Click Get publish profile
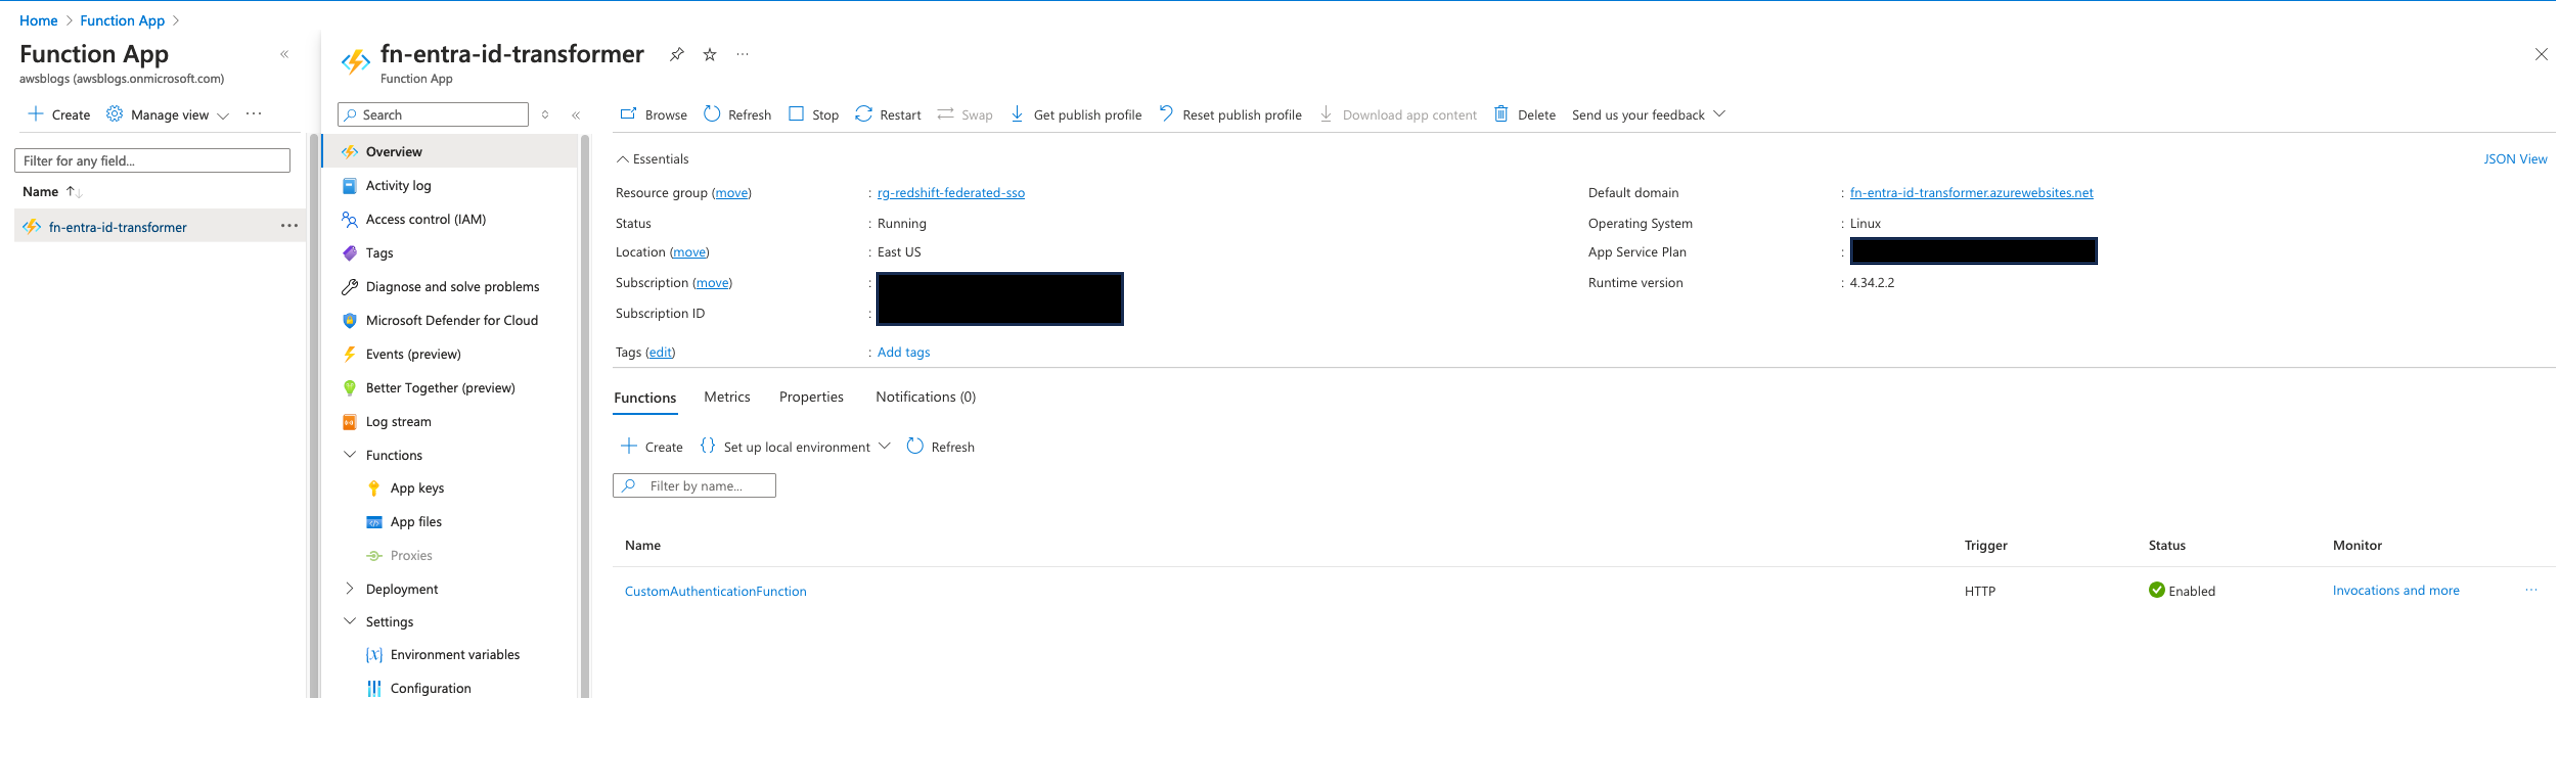The width and height of the screenshot is (2556, 784). (1076, 115)
